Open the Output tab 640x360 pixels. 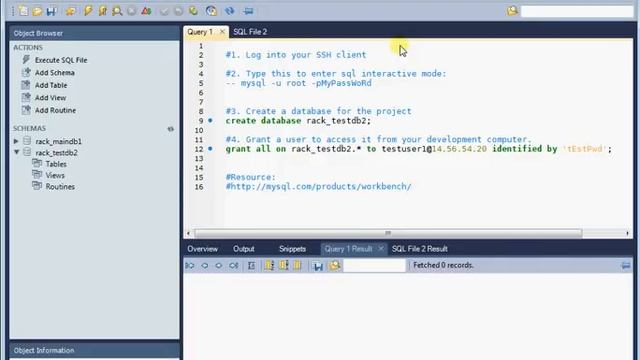pos(244,249)
